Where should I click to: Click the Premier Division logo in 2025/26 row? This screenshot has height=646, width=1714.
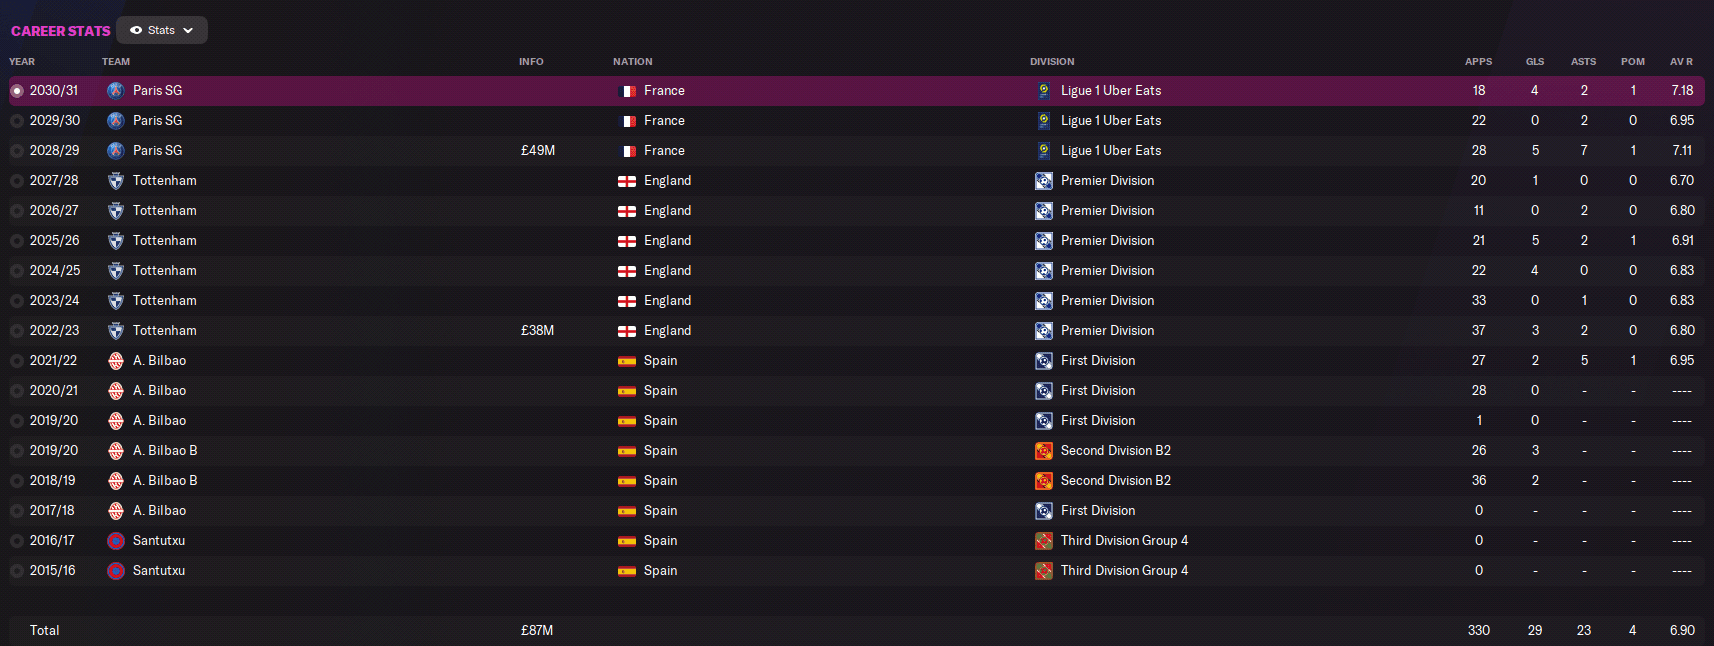(x=1044, y=241)
